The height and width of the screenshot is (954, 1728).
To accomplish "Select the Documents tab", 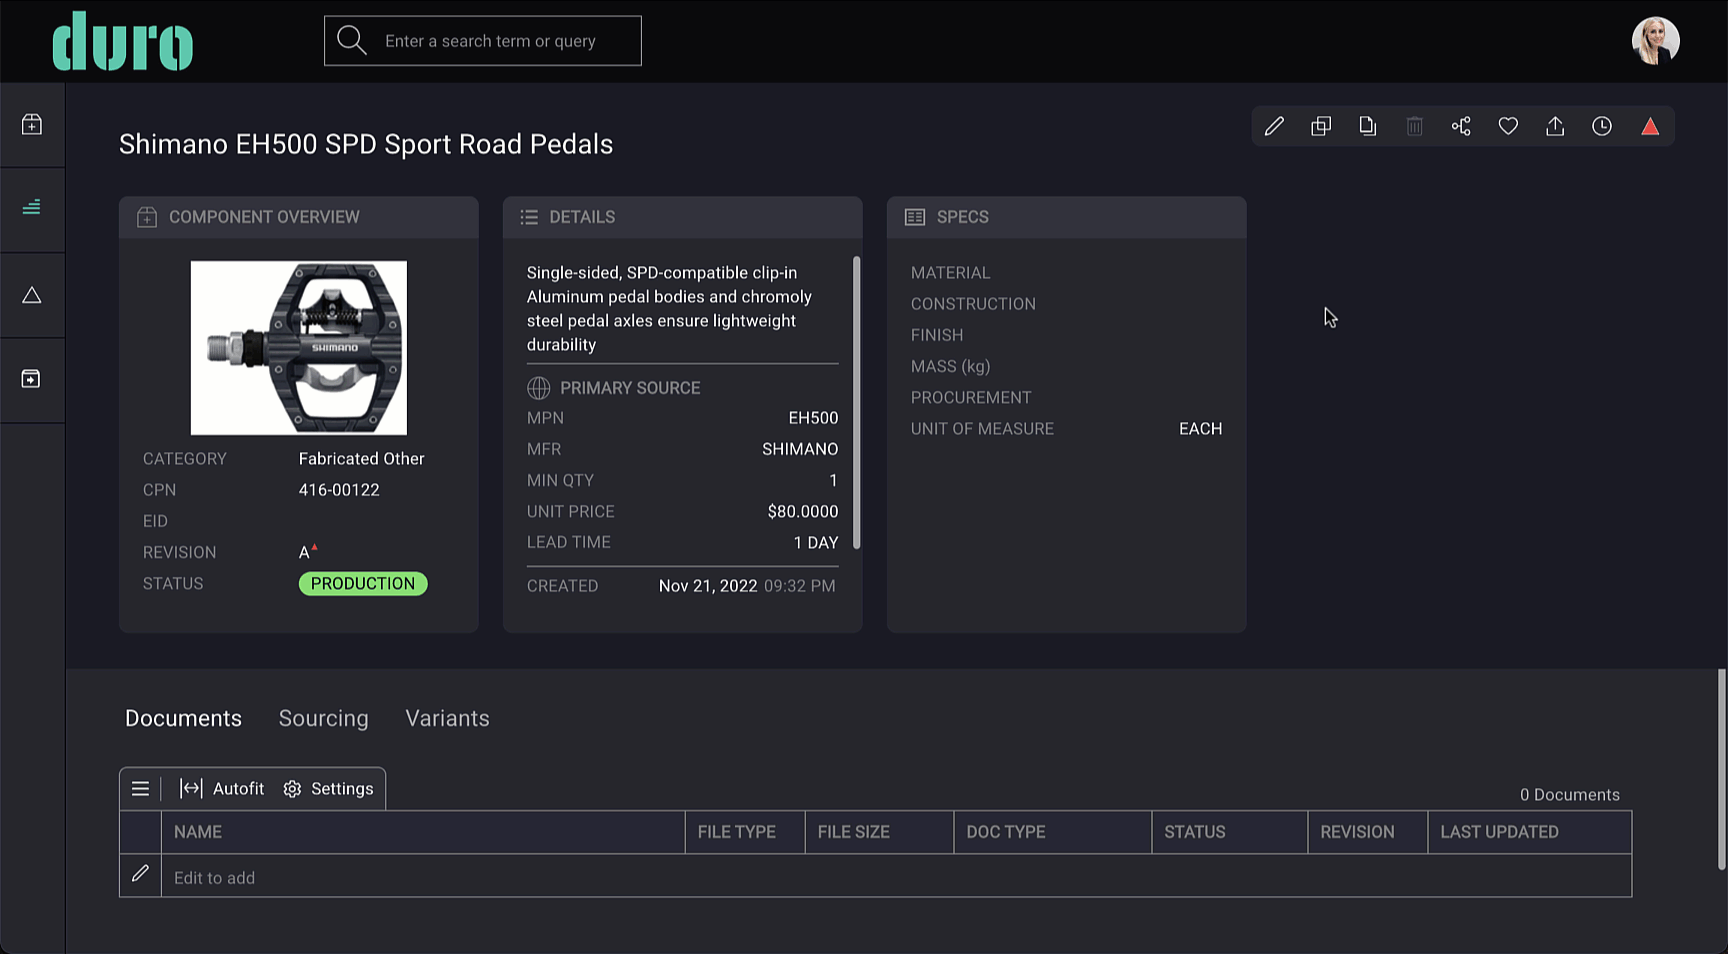I will (183, 718).
